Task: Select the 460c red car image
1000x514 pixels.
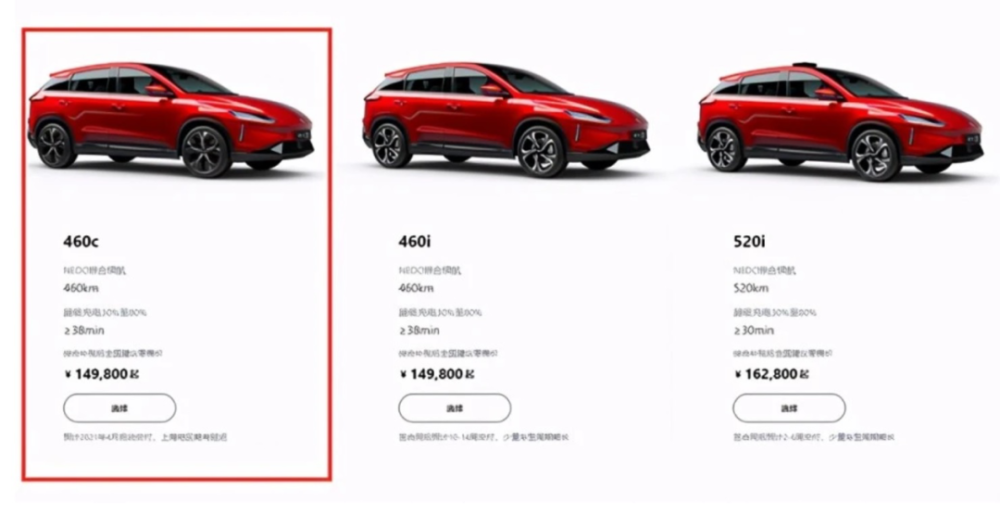Action: point(171,120)
